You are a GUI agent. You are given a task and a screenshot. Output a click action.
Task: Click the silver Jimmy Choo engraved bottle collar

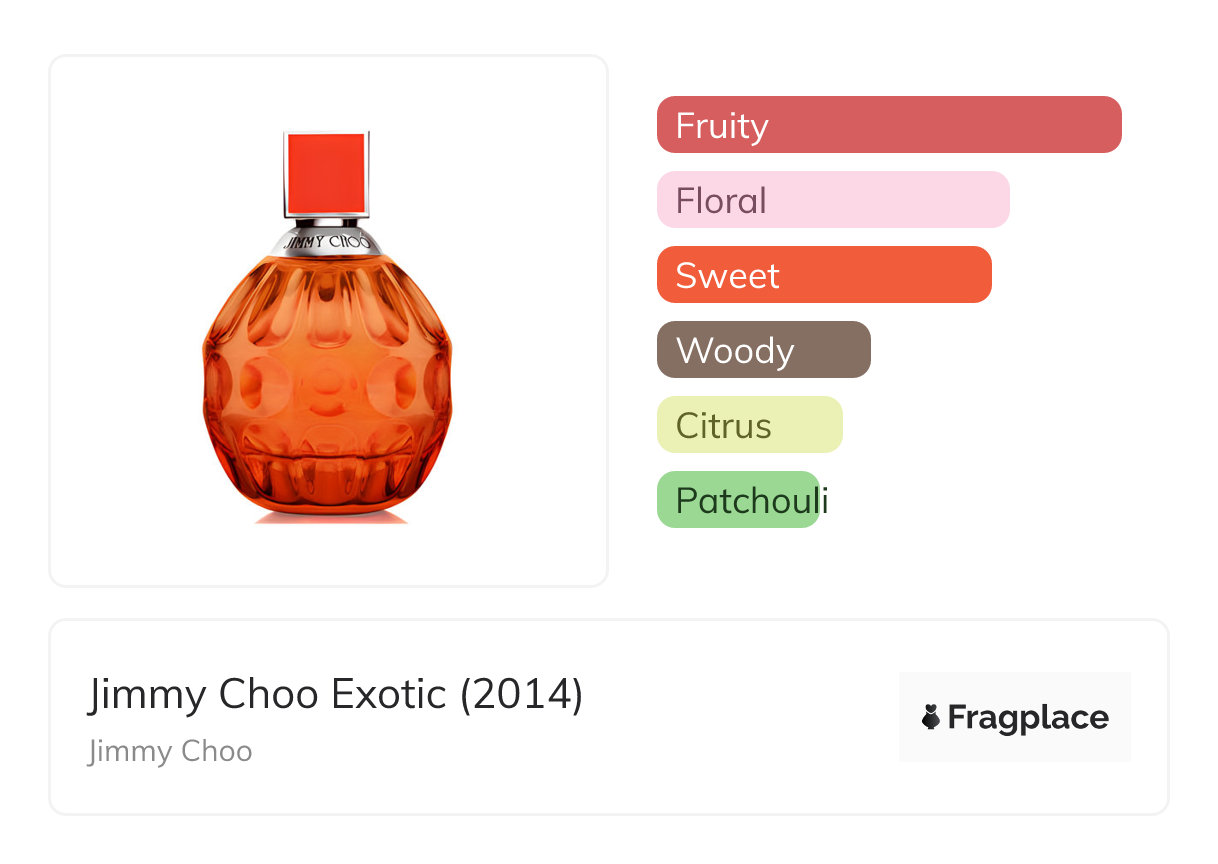tap(327, 240)
